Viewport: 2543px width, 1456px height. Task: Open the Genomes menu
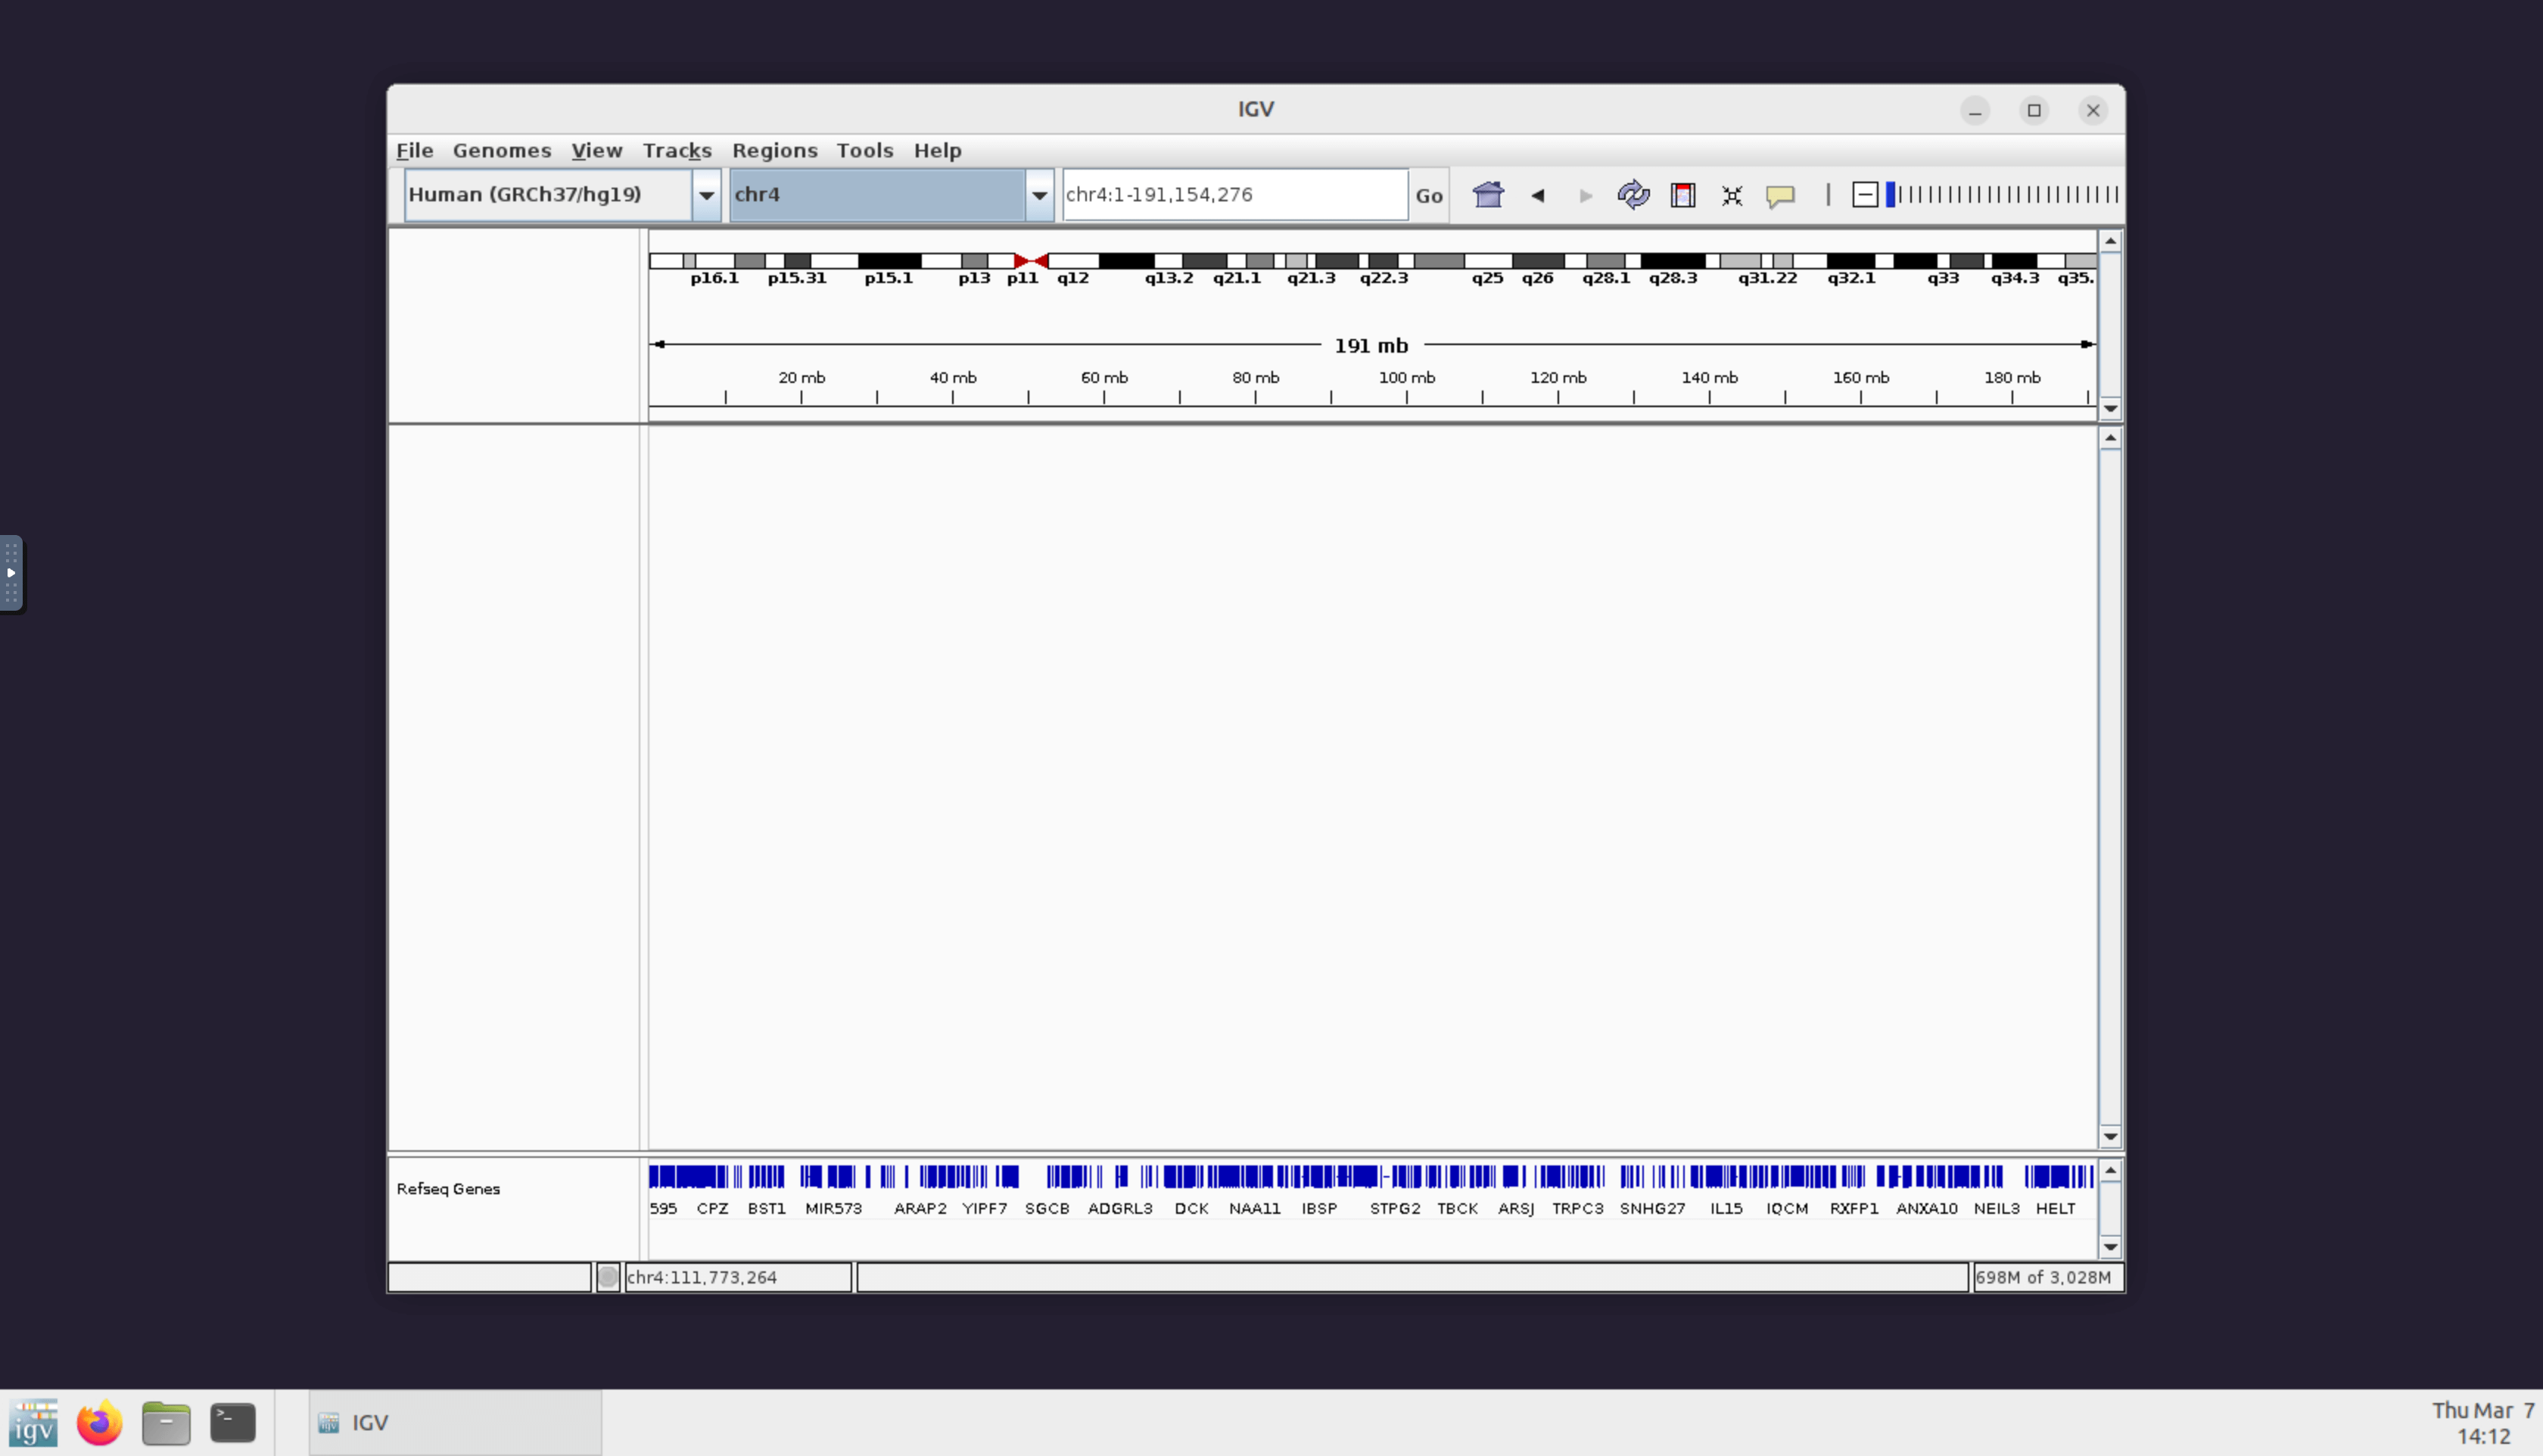click(501, 150)
